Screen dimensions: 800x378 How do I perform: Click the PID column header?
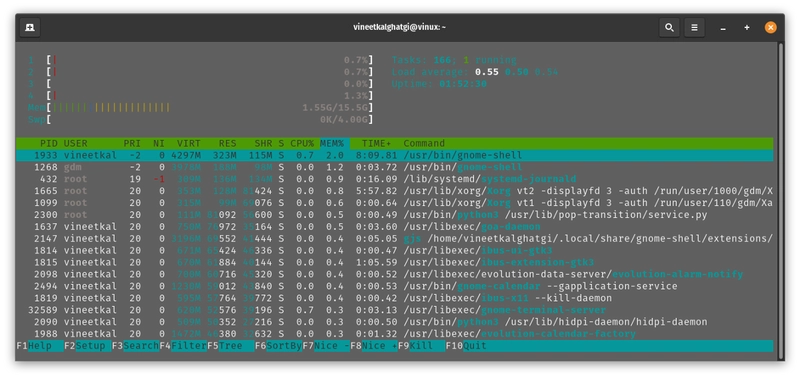(x=48, y=143)
